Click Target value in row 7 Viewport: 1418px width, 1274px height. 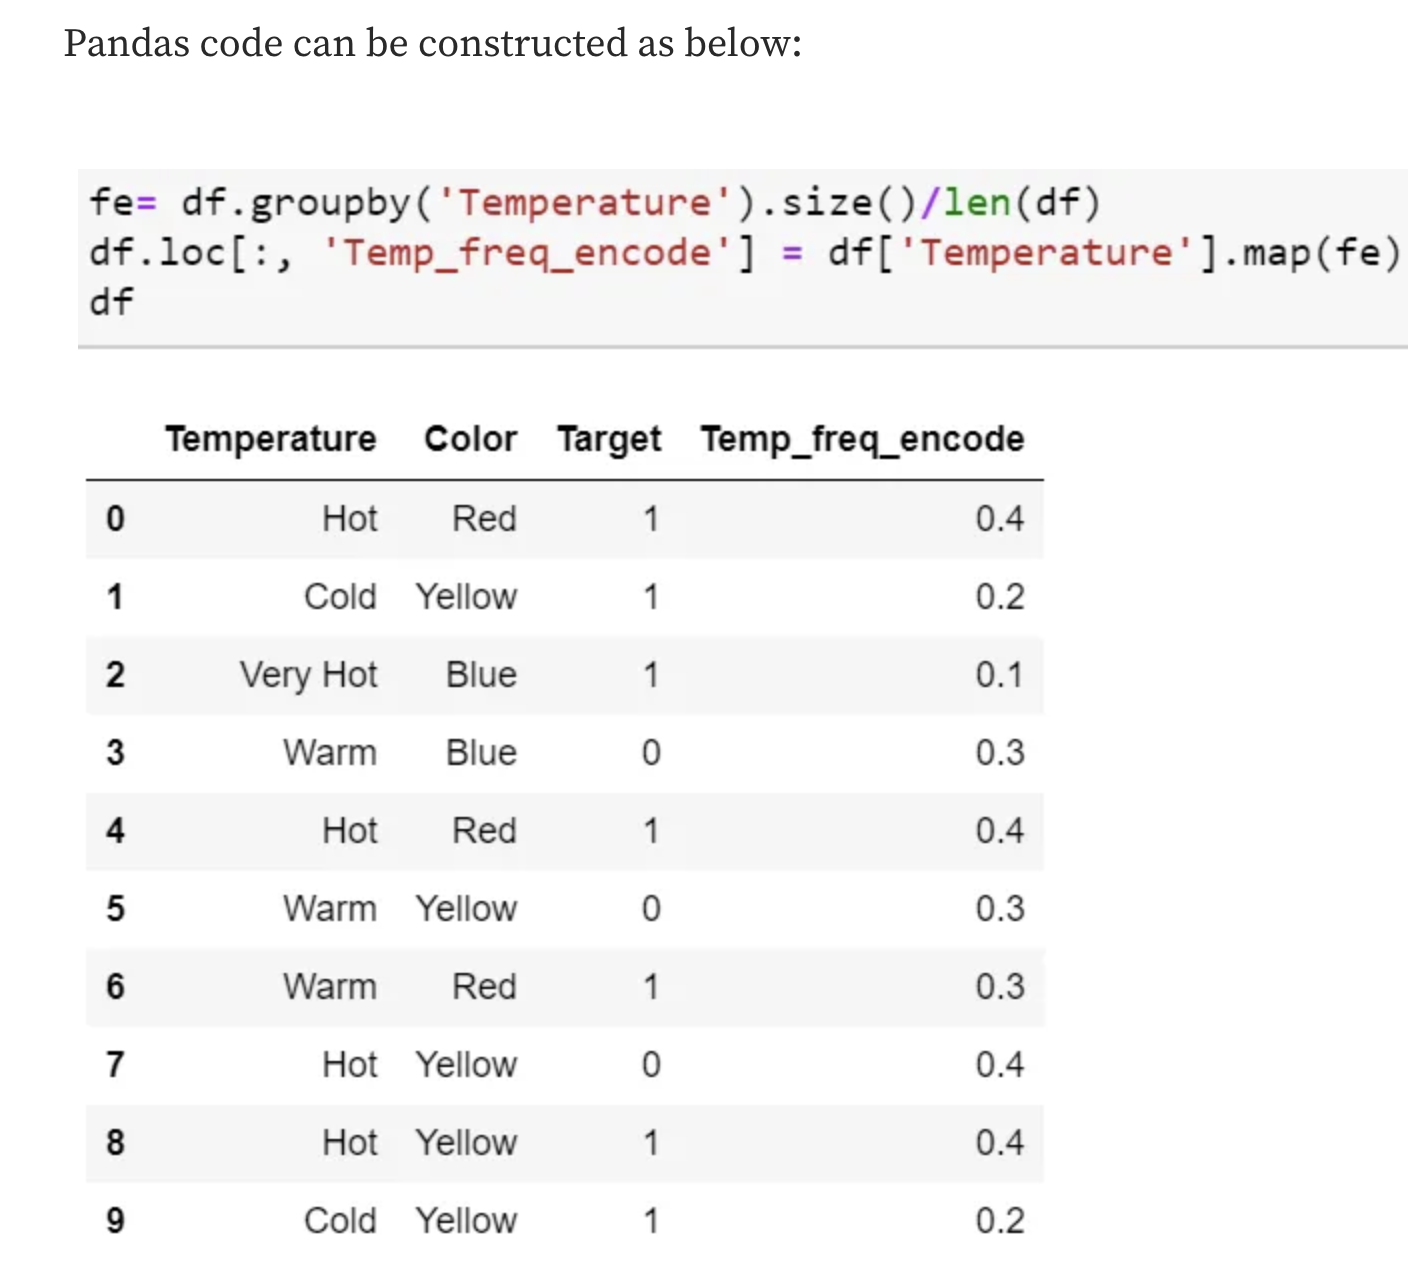[651, 1065]
